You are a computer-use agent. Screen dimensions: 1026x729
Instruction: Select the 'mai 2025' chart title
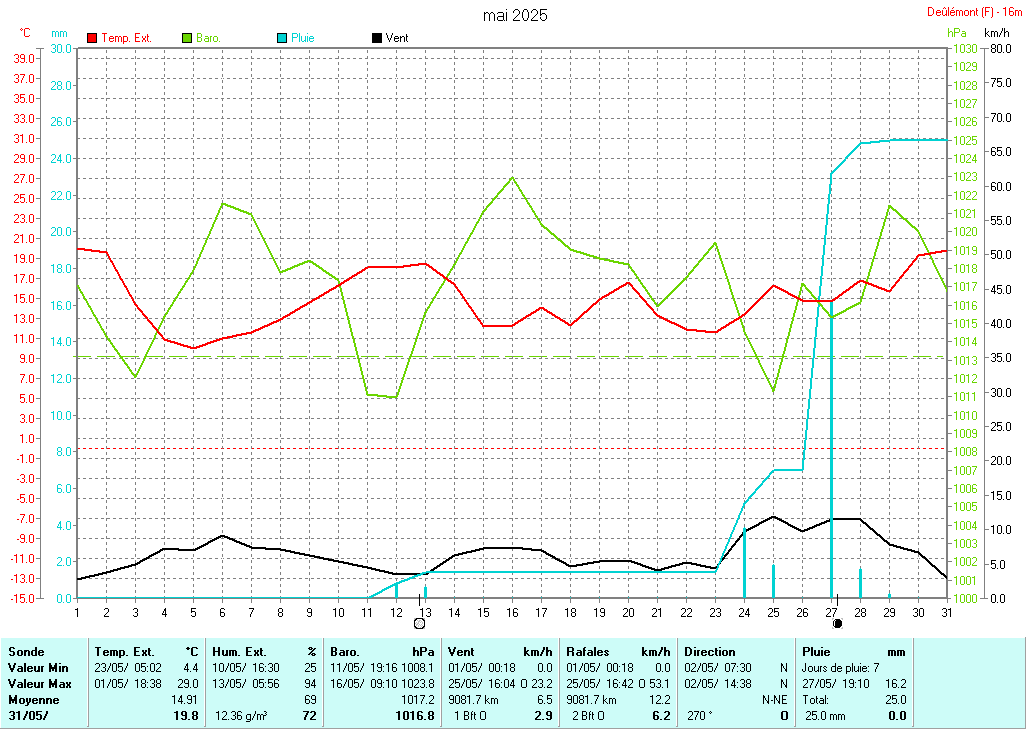pyautogui.click(x=514, y=15)
